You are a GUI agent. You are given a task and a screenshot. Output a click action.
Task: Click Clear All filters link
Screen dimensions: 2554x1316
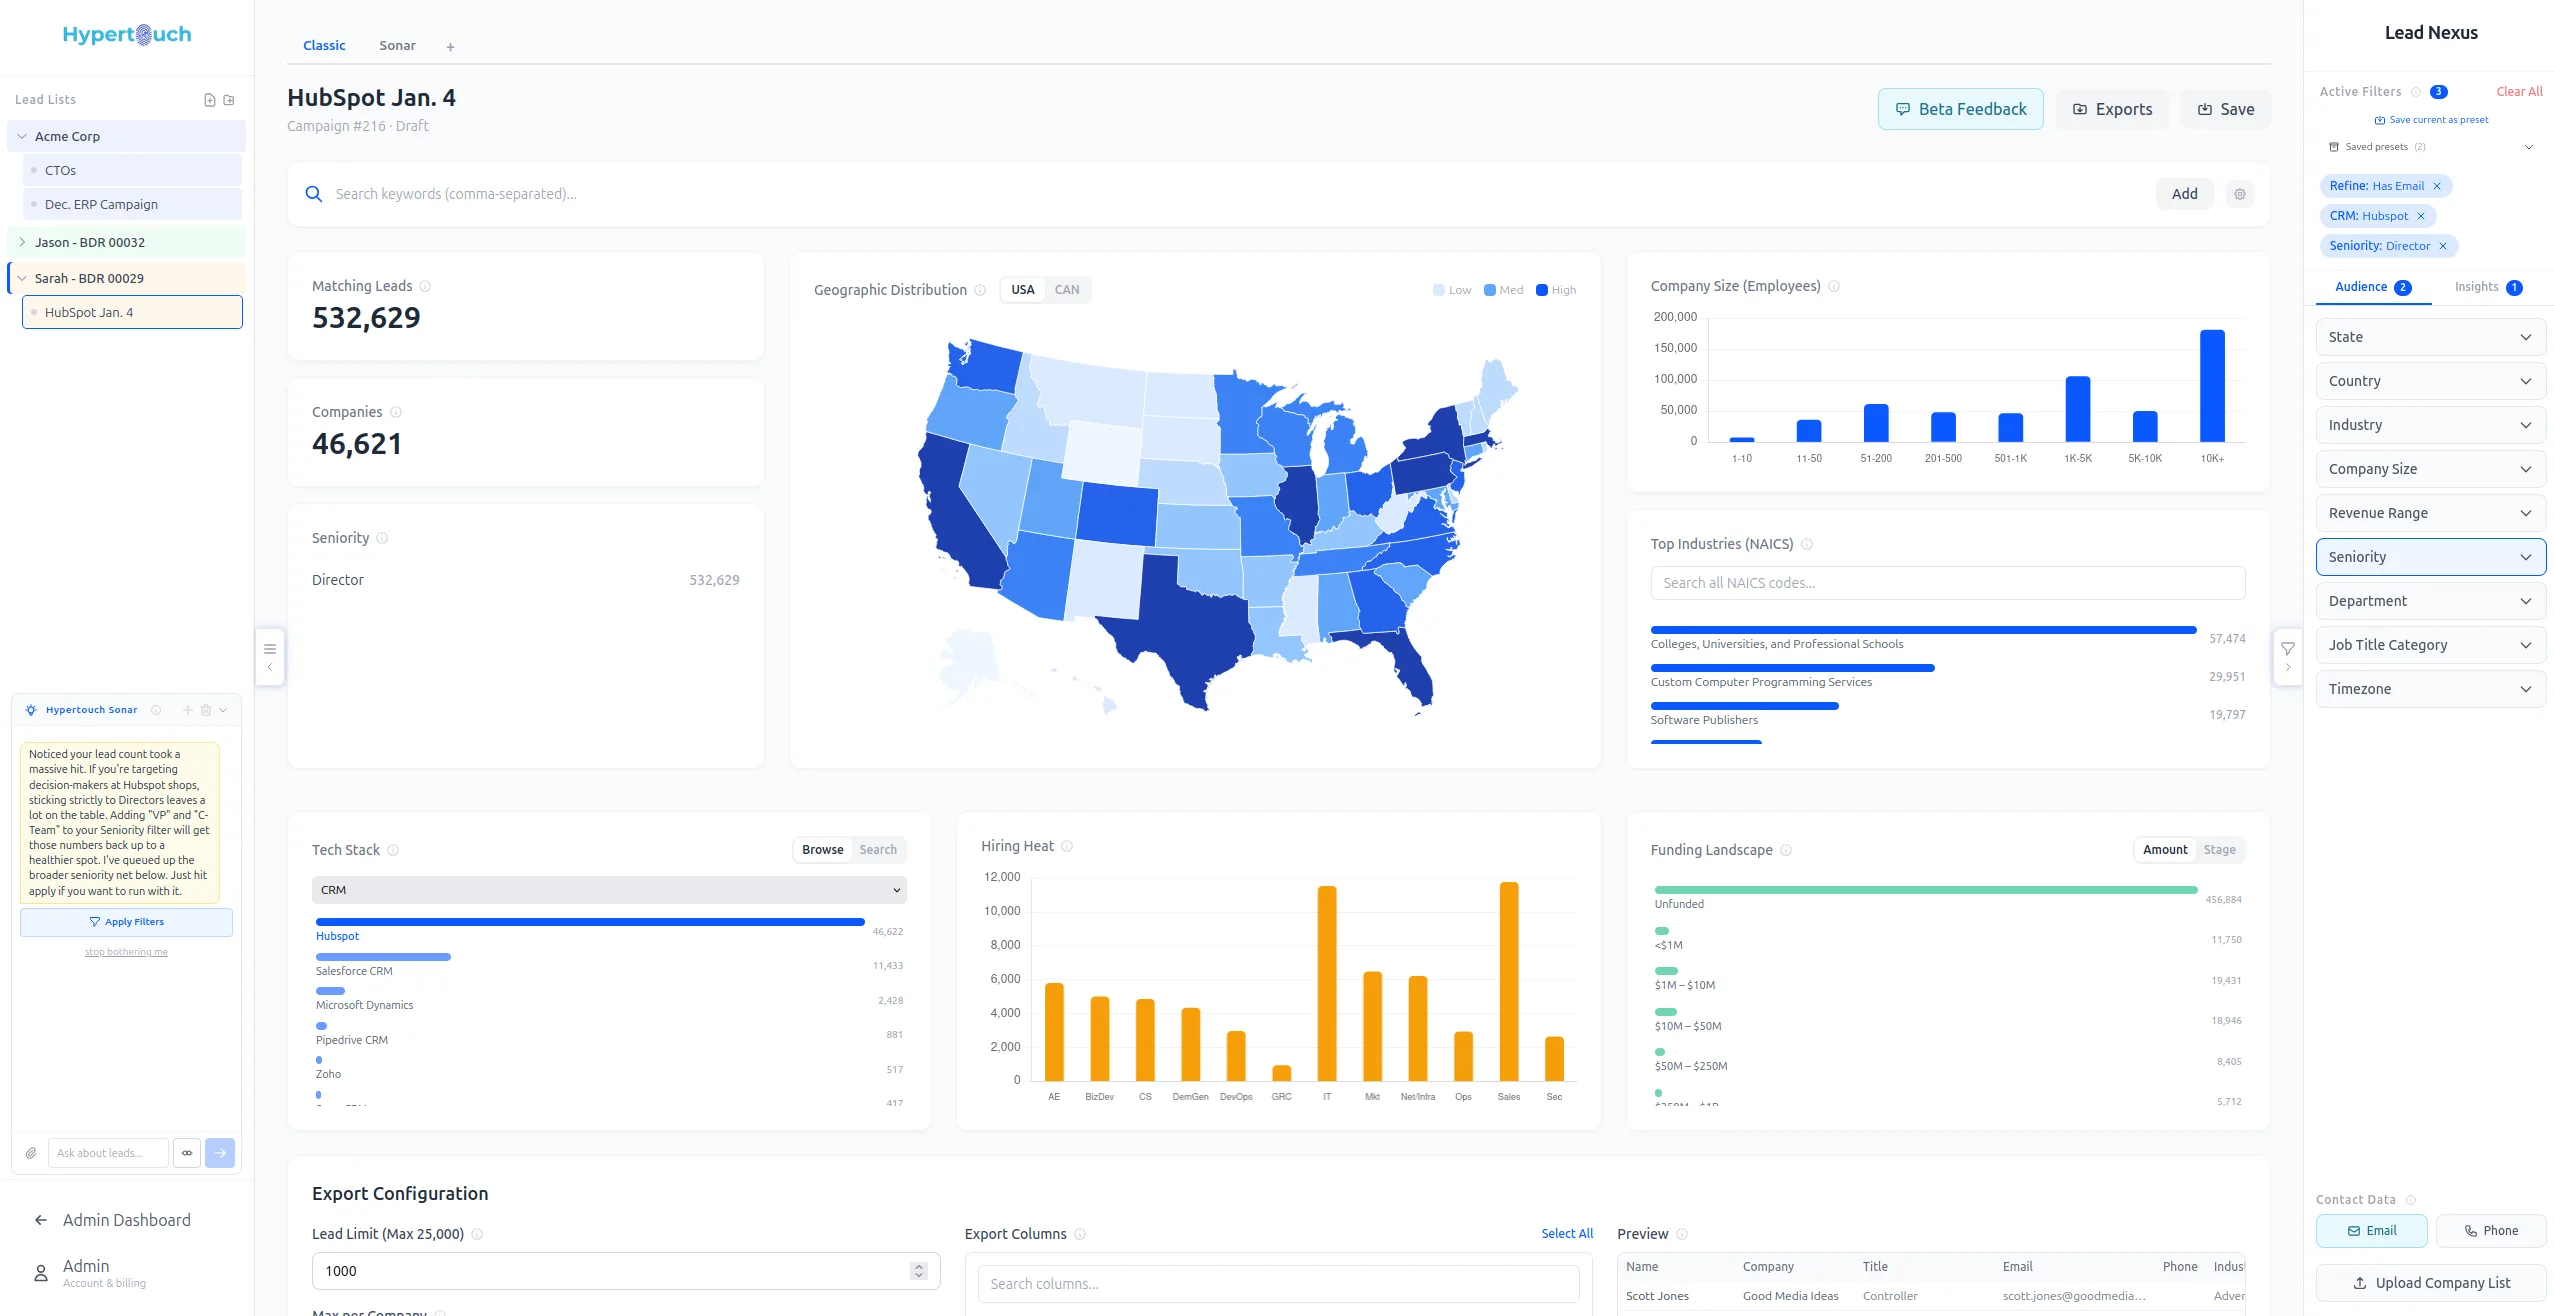[x=2519, y=92]
